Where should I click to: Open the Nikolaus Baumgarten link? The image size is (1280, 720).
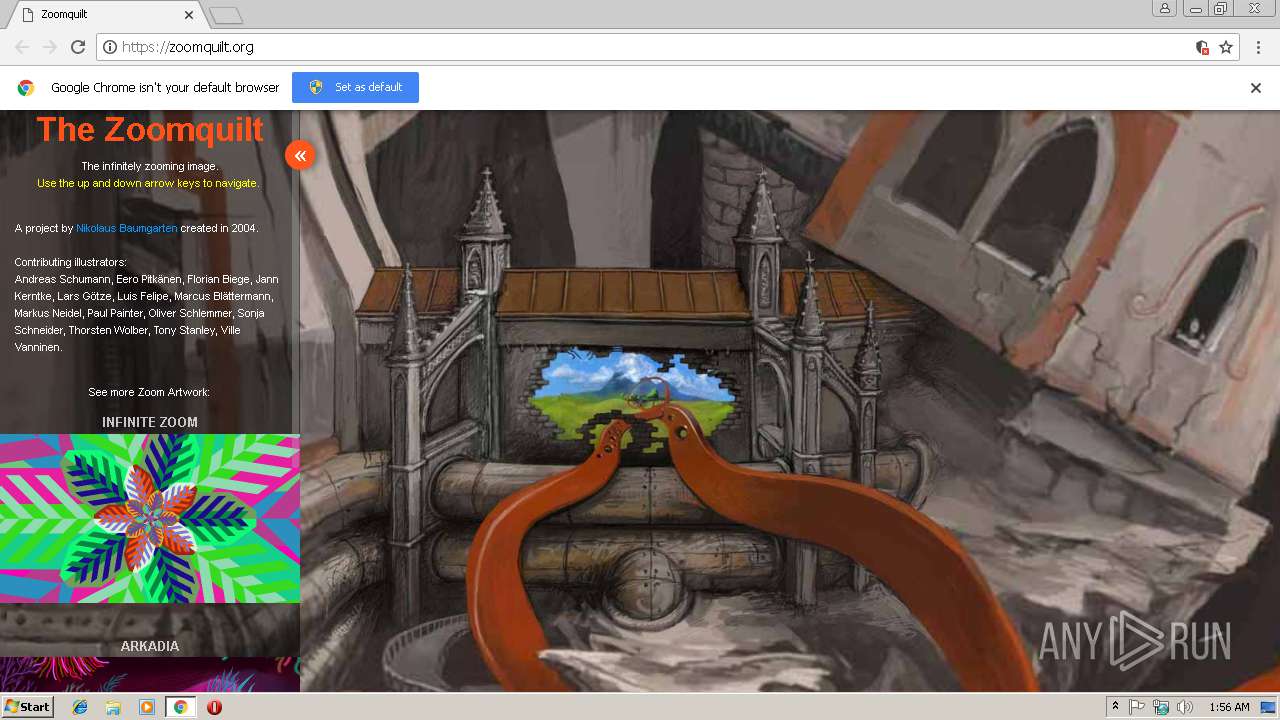click(x=127, y=228)
